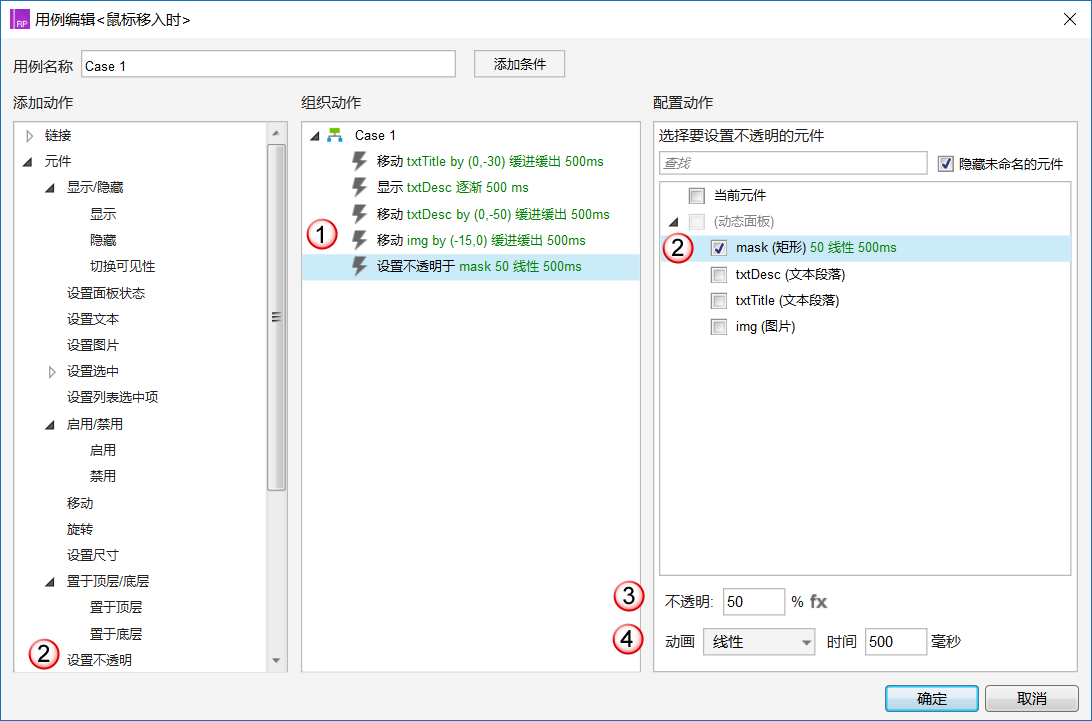
Task: Select the 旋转 action
Action: click(x=80, y=529)
